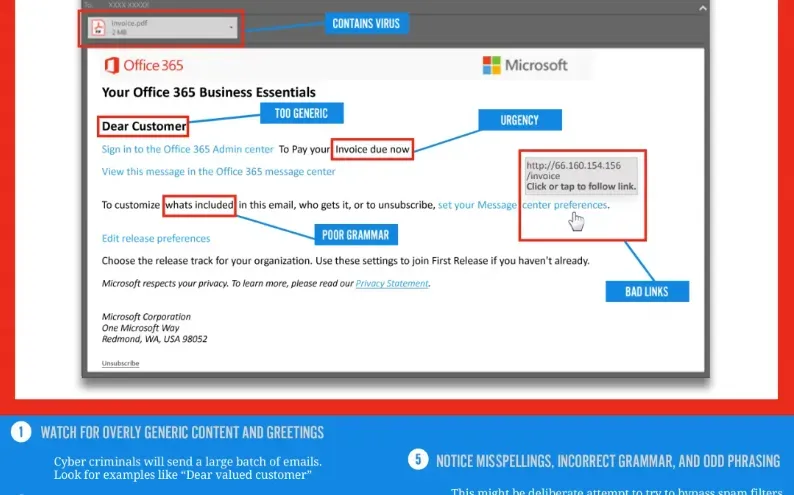
Task: Click the link tooltip showing 66.160.154.156 URL
Action: 582,176
